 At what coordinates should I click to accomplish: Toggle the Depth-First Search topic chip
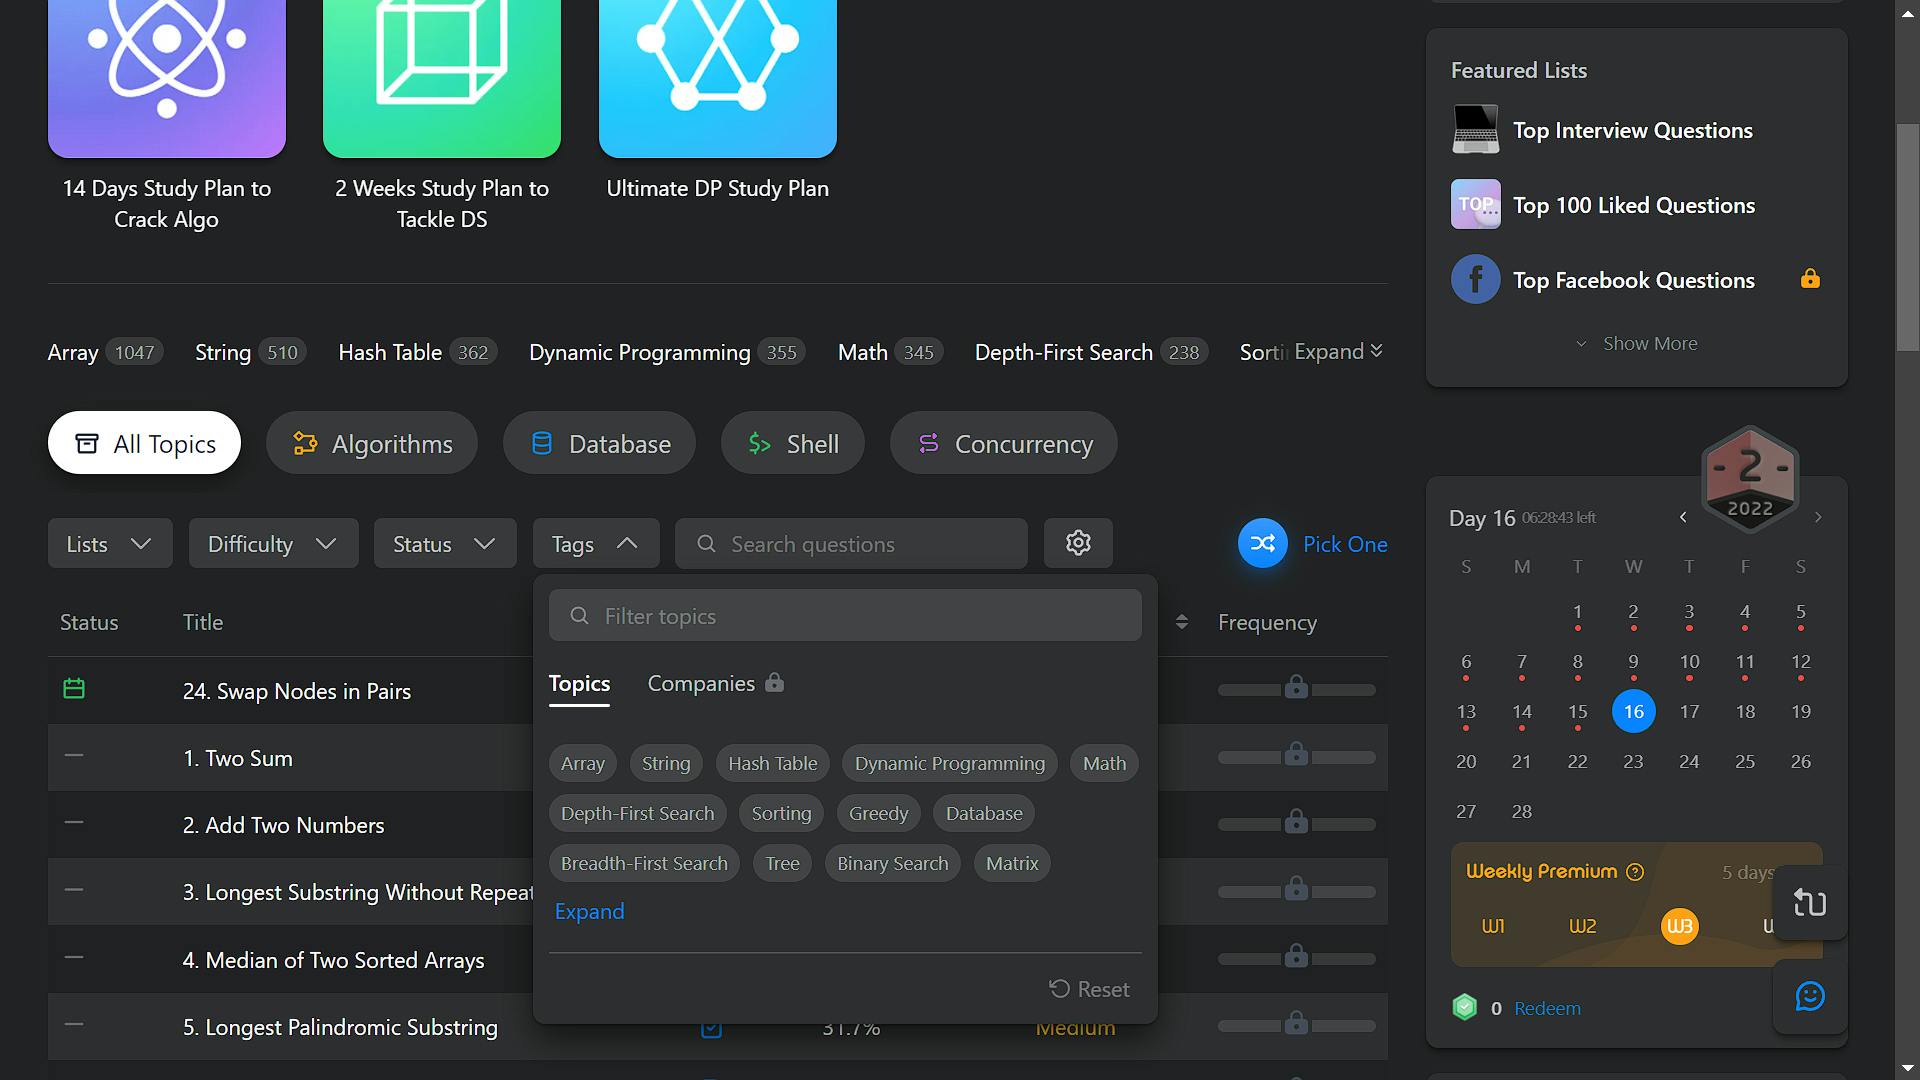click(x=638, y=813)
